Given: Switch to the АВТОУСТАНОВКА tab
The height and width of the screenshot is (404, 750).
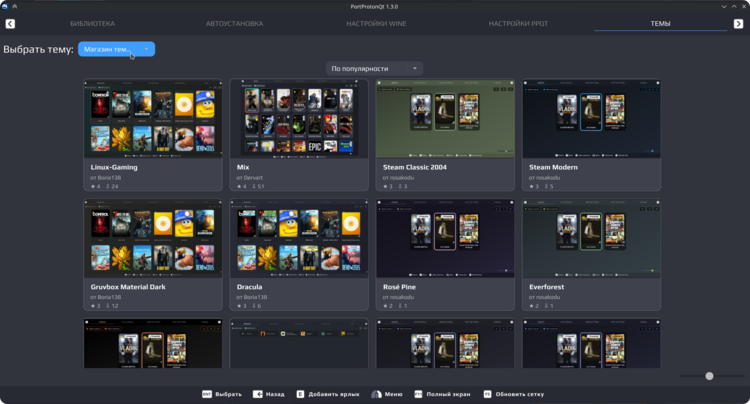Looking at the screenshot, I should point(234,23).
